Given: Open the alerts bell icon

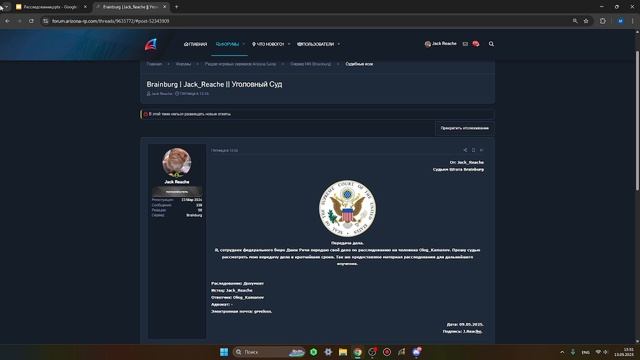Looking at the screenshot, I should click(476, 44).
